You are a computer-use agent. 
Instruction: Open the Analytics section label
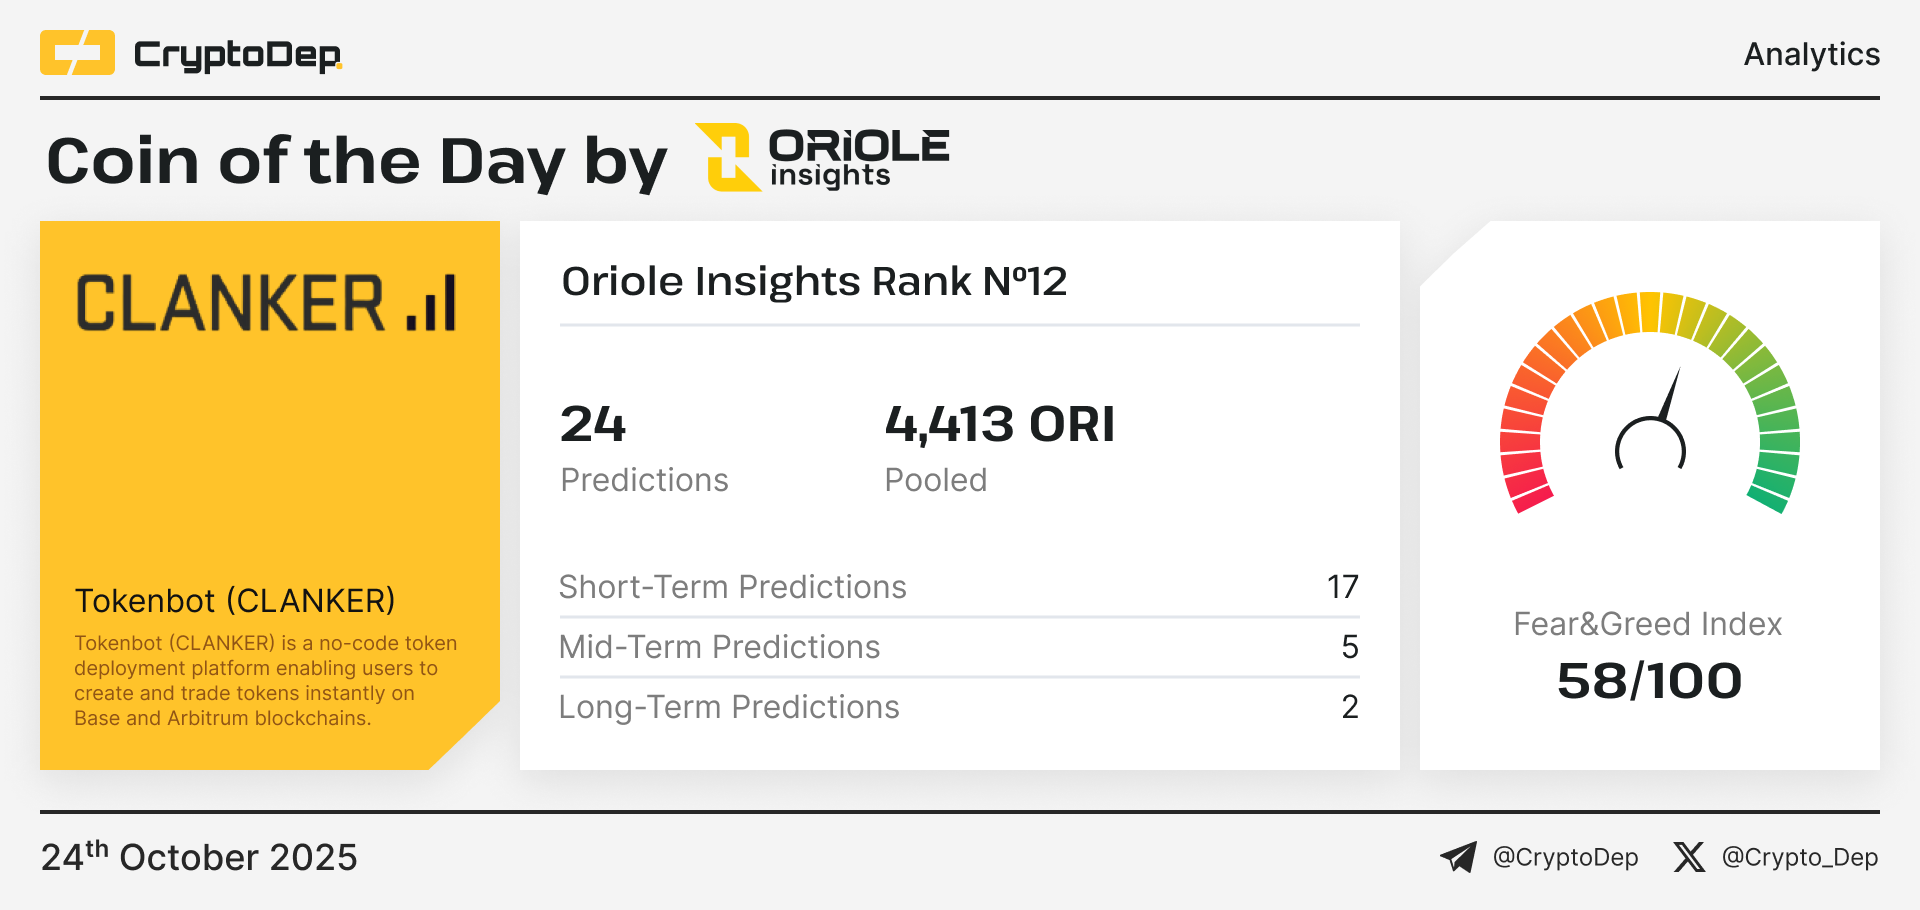click(x=1811, y=54)
